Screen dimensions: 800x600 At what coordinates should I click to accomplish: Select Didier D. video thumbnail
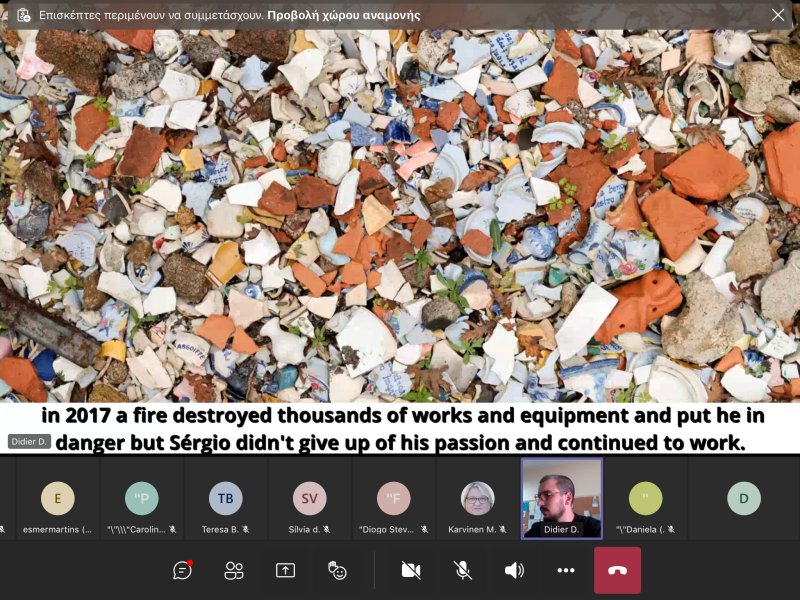pyautogui.click(x=562, y=498)
